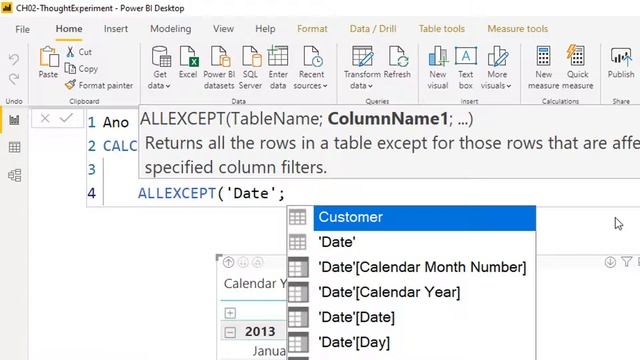Commit formula with checkmark icon

tap(66, 119)
